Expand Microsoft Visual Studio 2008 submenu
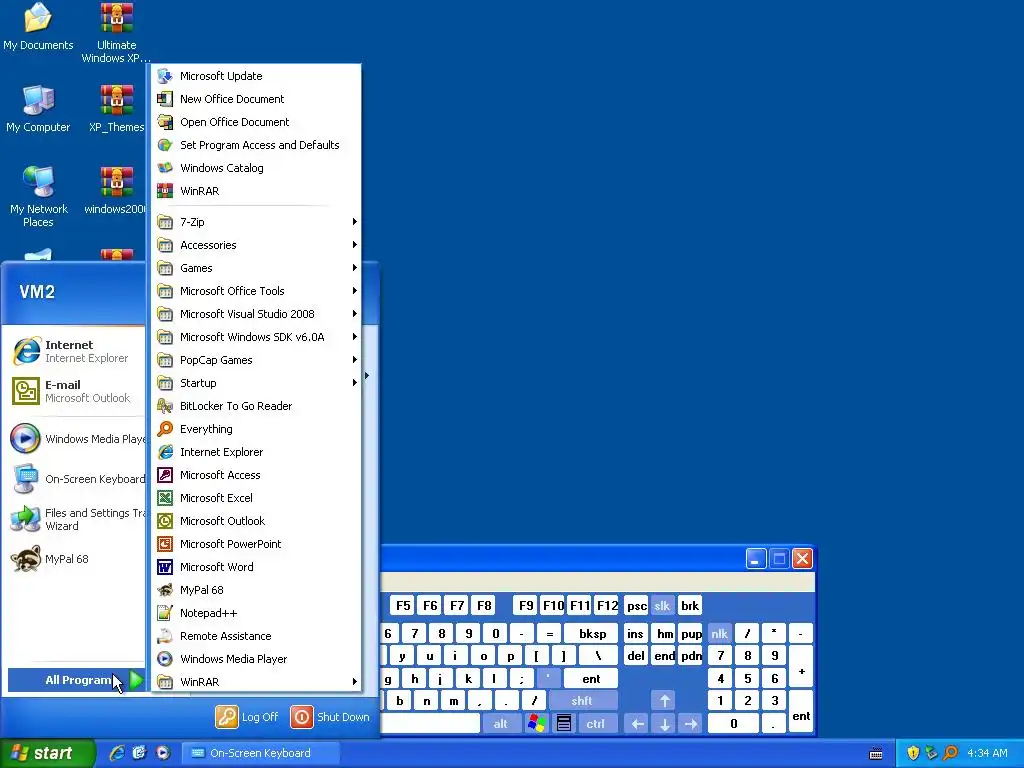Image resolution: width=1024 pixels, height=768 pixels. [256, 314]
